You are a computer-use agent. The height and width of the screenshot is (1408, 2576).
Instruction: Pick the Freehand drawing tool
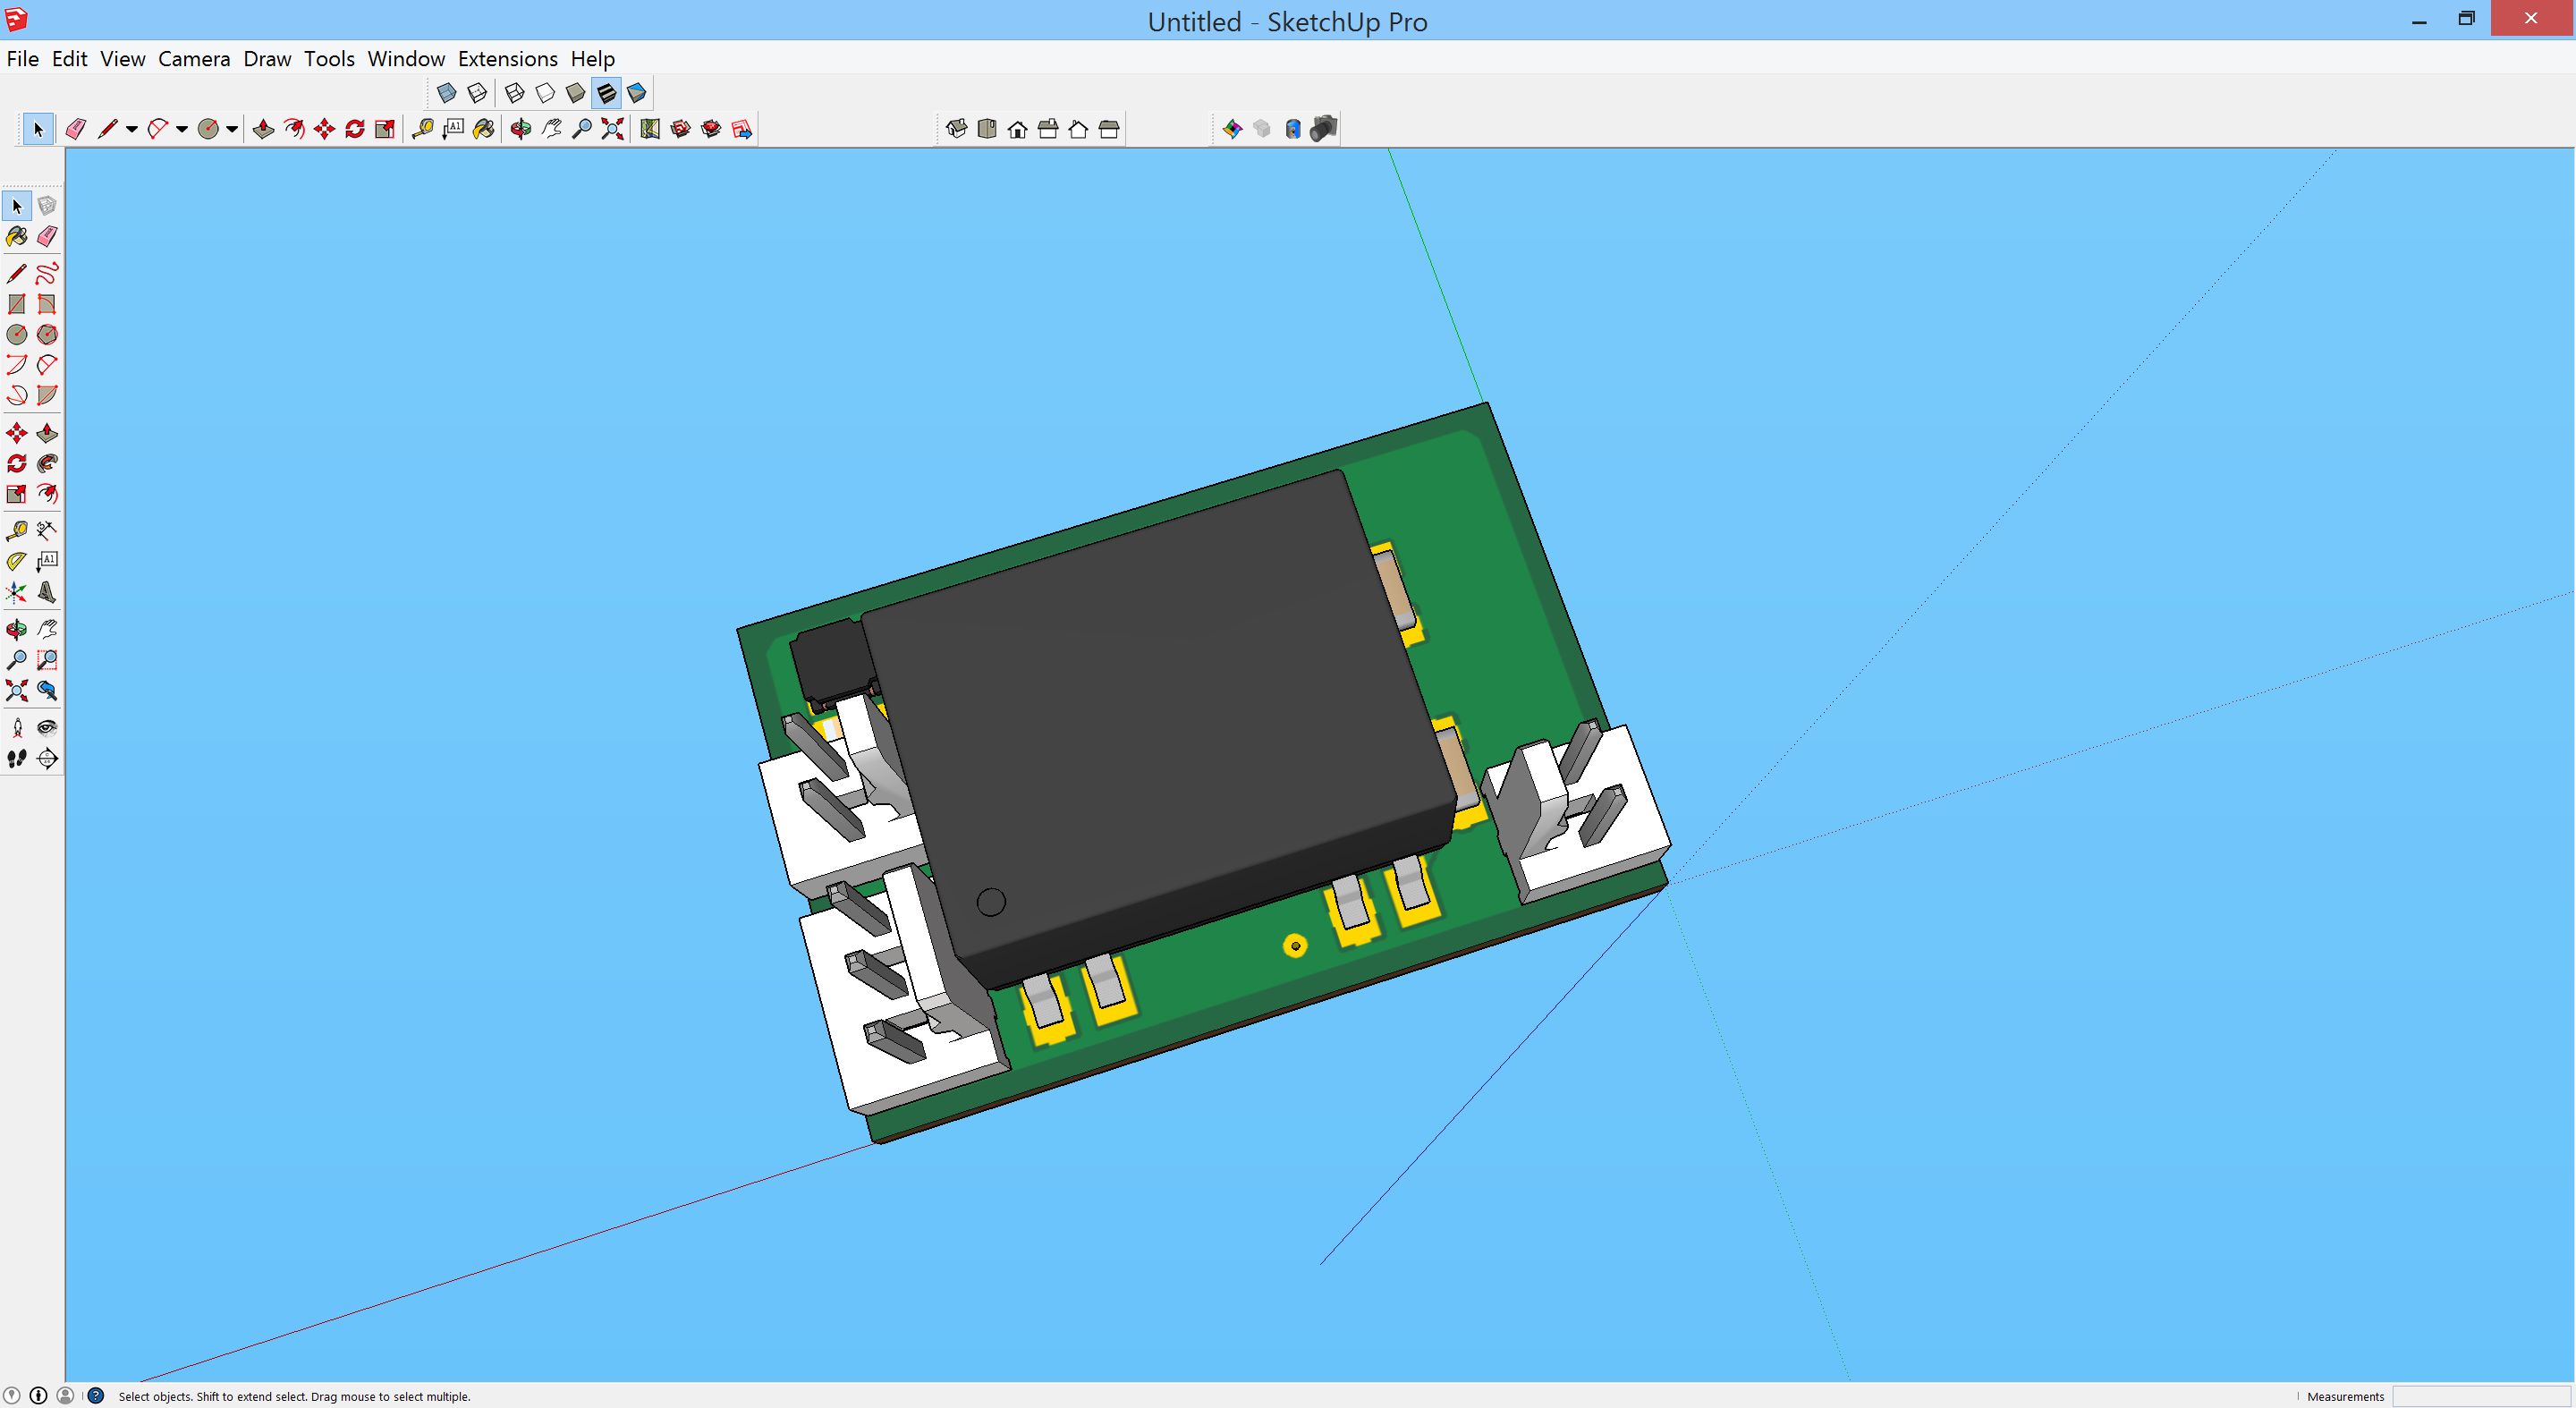tap(47, 273)
